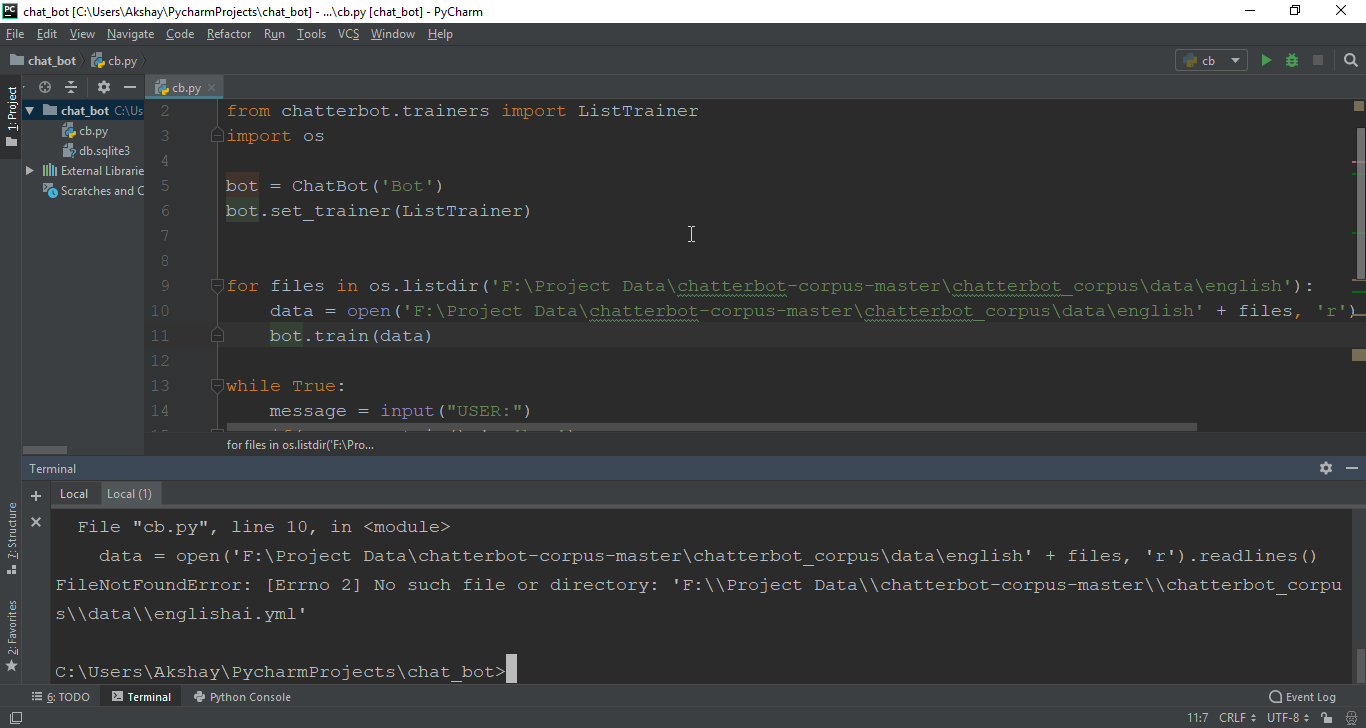Toggle the fold marker at line 9
The height and width of the screenshot is (728, 1366).
coord(217,285)
